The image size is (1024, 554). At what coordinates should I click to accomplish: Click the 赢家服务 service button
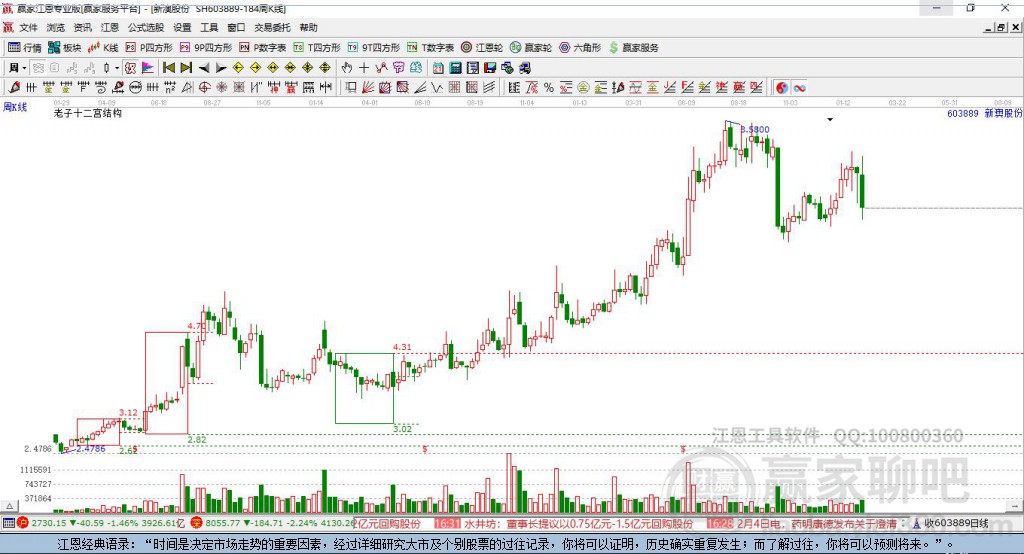[634, 48]
